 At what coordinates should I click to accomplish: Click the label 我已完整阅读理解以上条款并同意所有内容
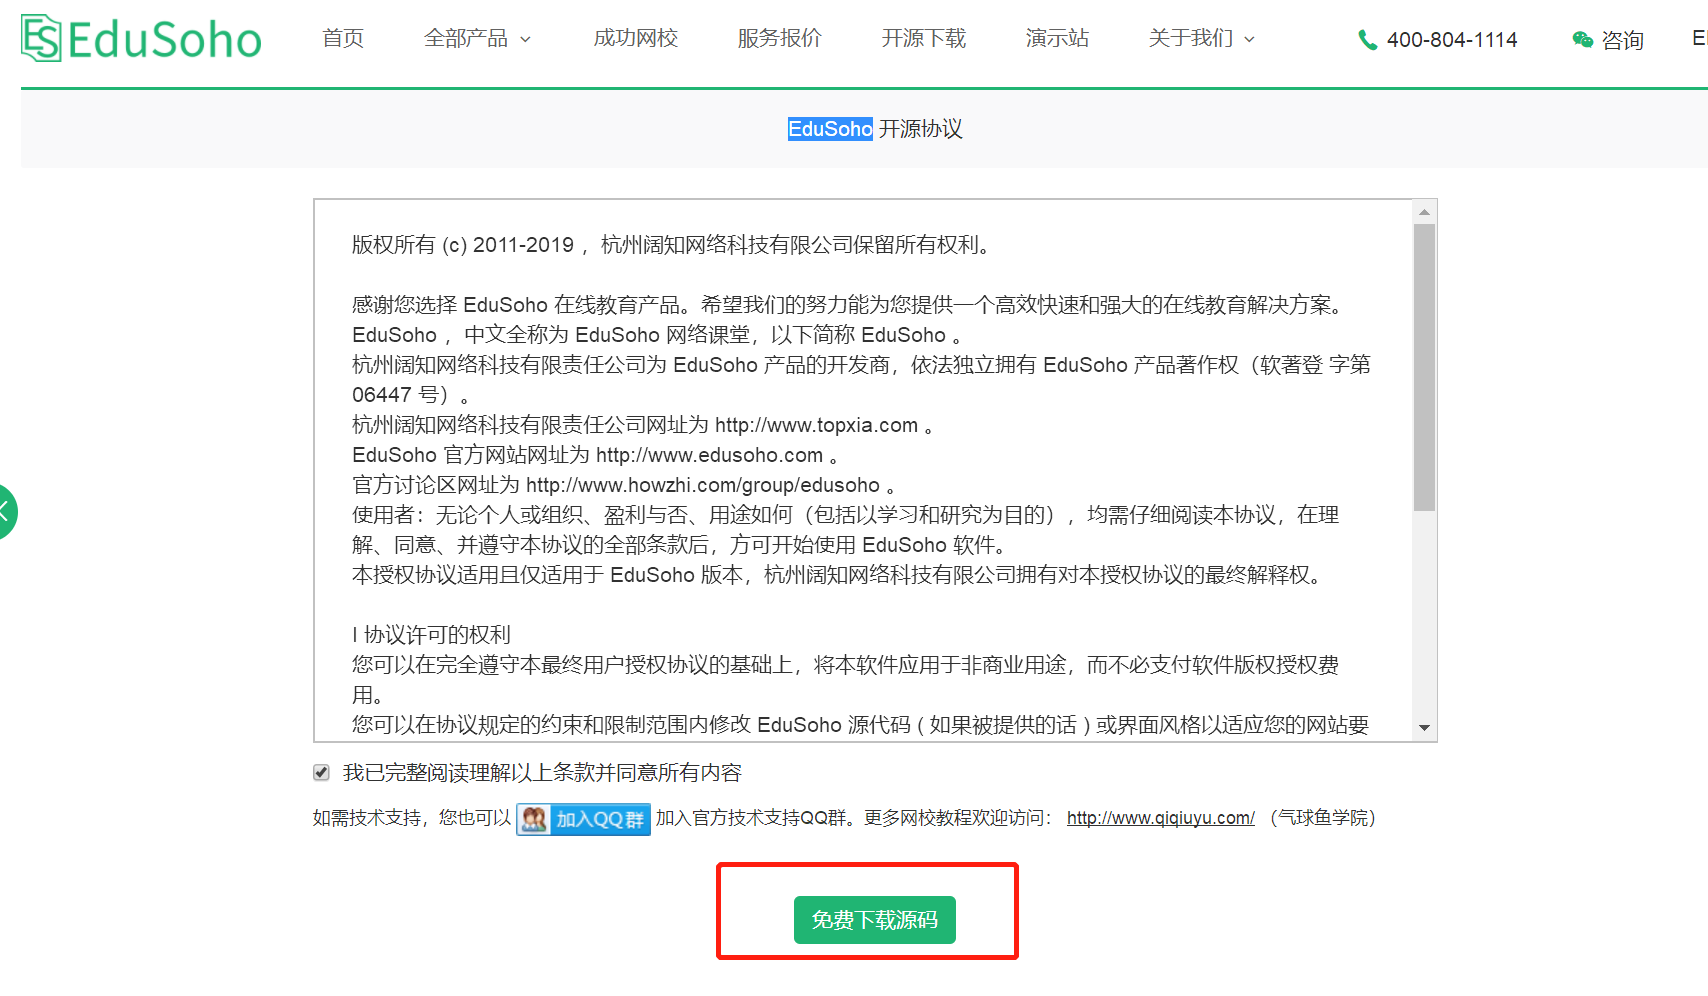pos(542,773)
